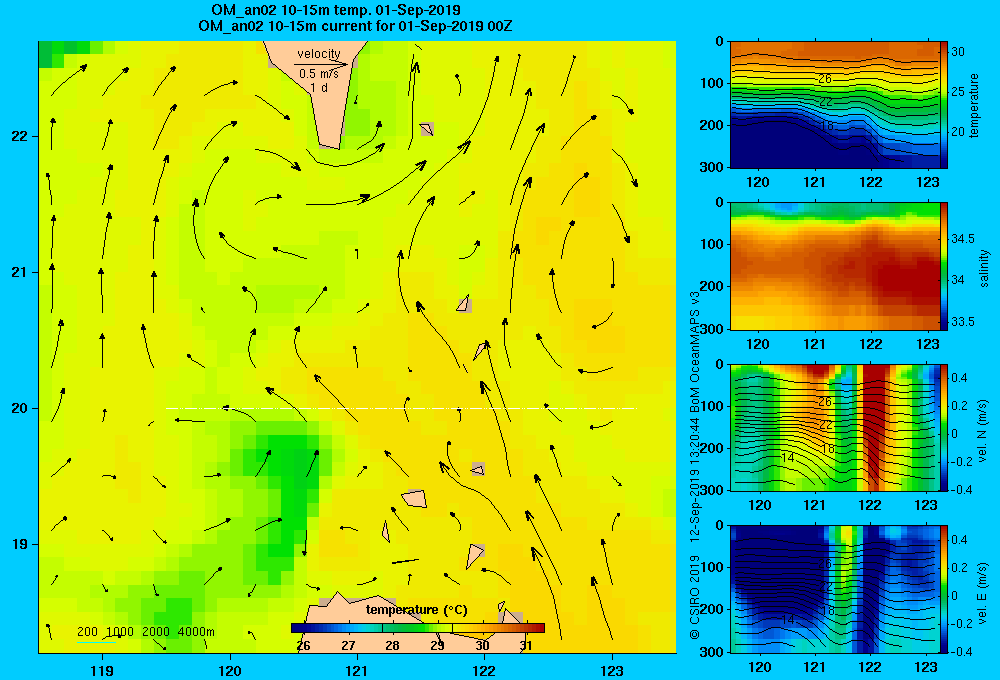Click contour label '14' in the vel. E section
Image resolution: width=1000 pixels, height=680 pixels.
pos(788,619)
